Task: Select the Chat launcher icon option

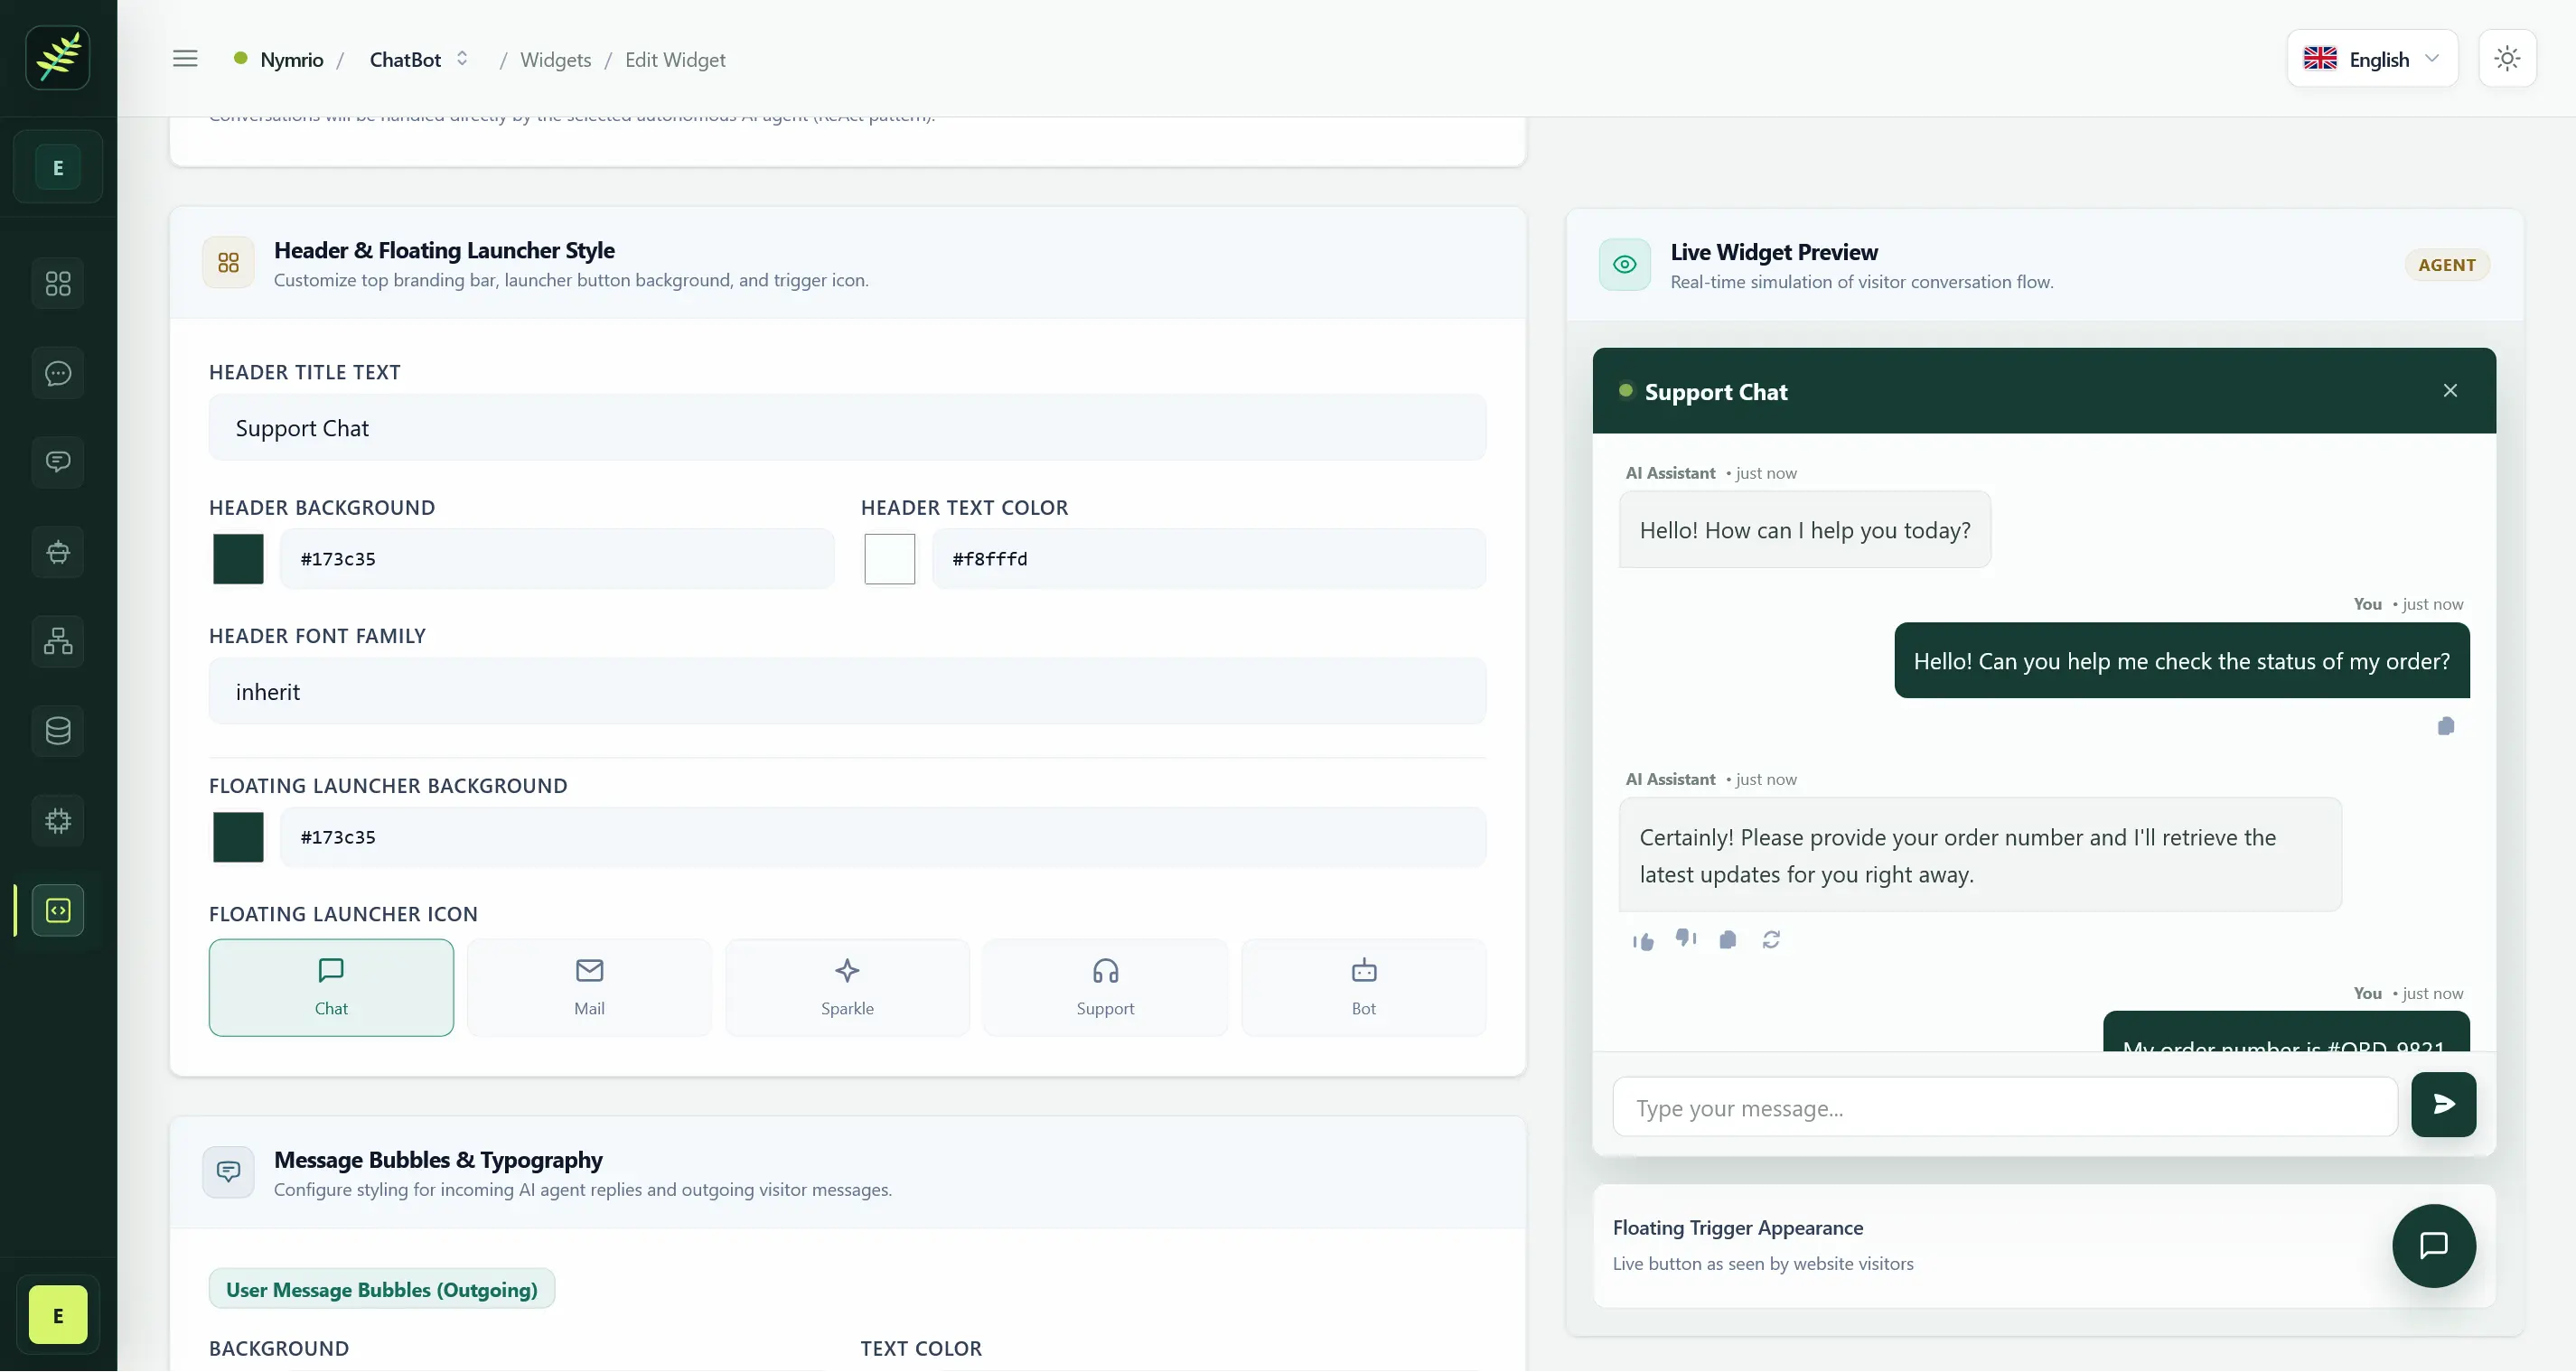Action: pyautogui.click(x=331, y=988)
